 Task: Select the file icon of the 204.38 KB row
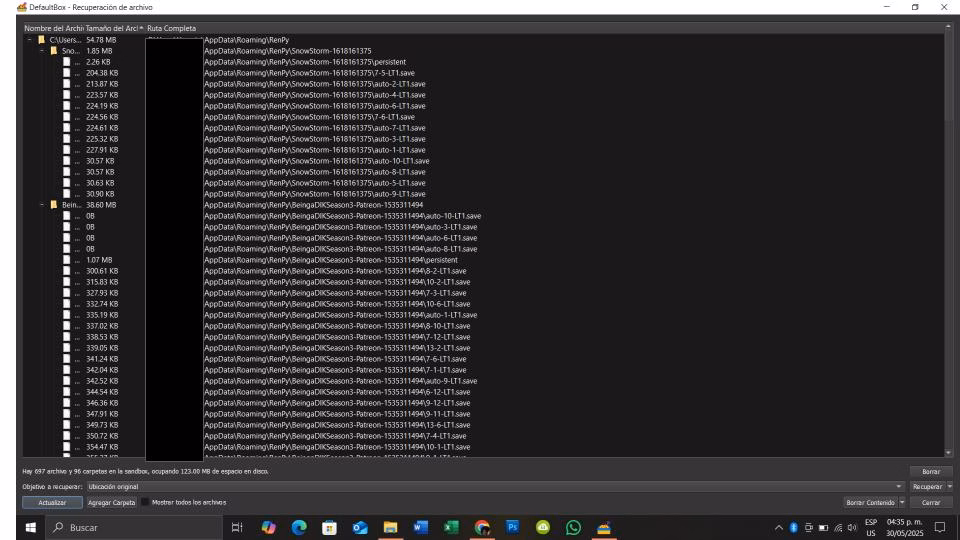(x=66, y=73)
